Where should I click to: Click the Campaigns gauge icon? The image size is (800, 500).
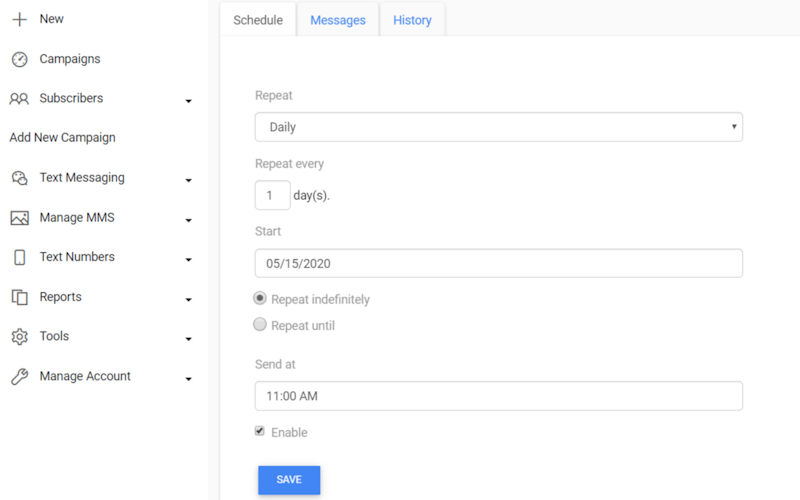[19, 59]
